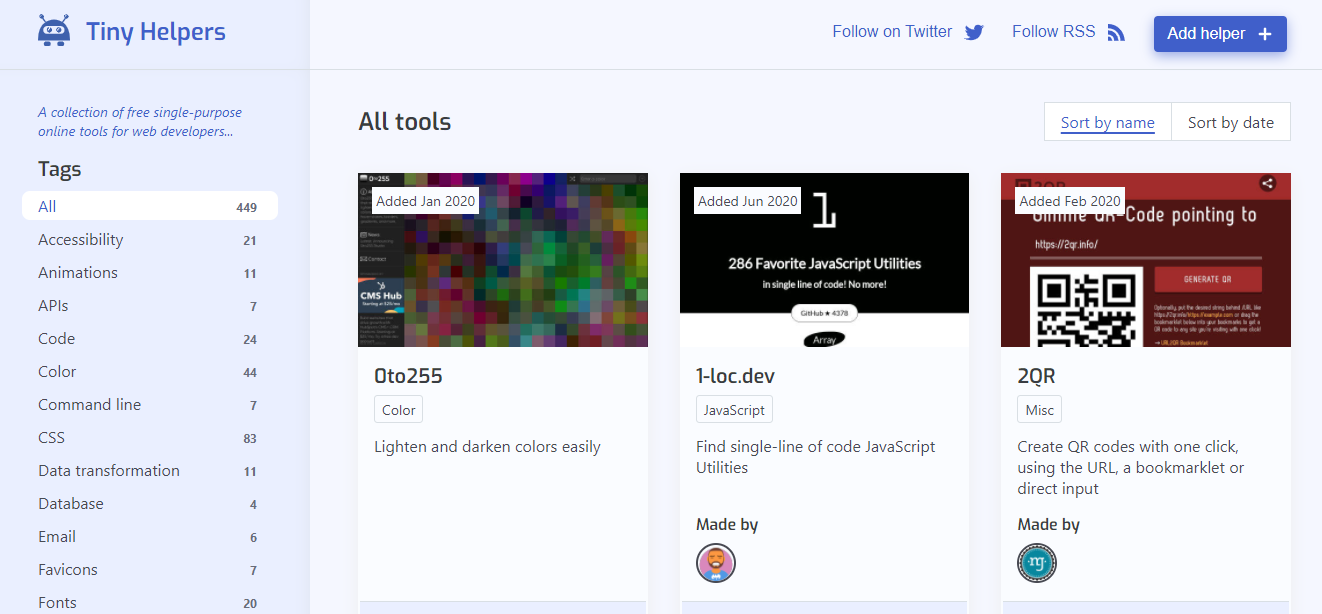Viewport: 1322px width, 614px height.
Task: Click the Tiny Helpers robot logo
Action: 54,31
